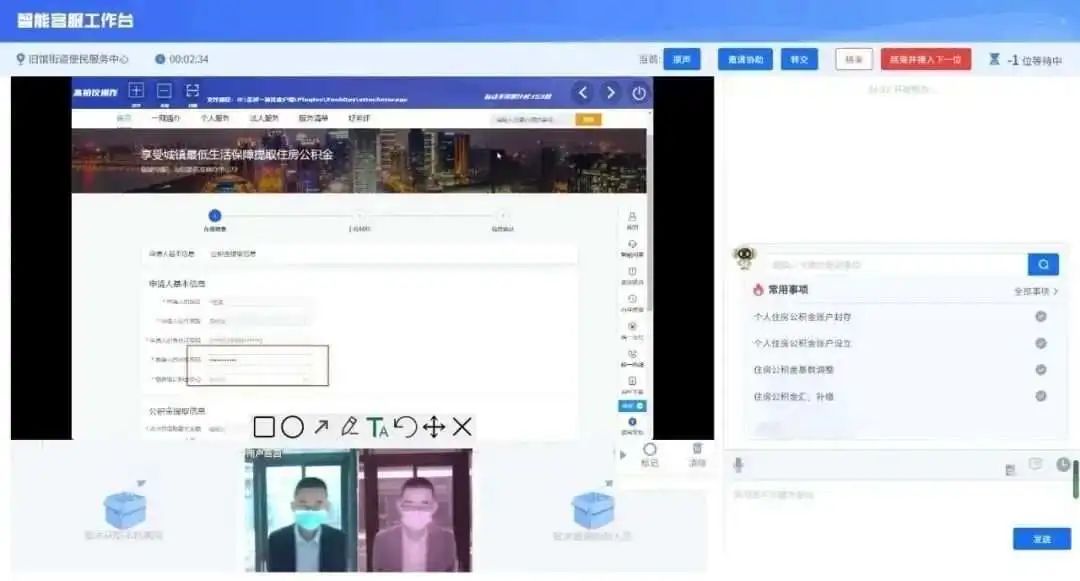Image resolution: width=1080 pixels, height=581 pixels.
Task: Click the 邀请协助 button
Action: [745, 59]
